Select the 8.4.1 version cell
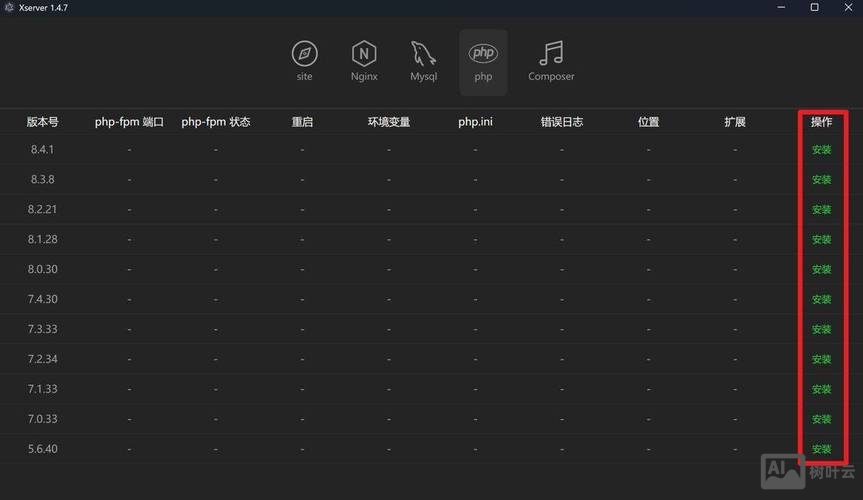The width and height of the screenshot is (863, 500). point(42,149)
